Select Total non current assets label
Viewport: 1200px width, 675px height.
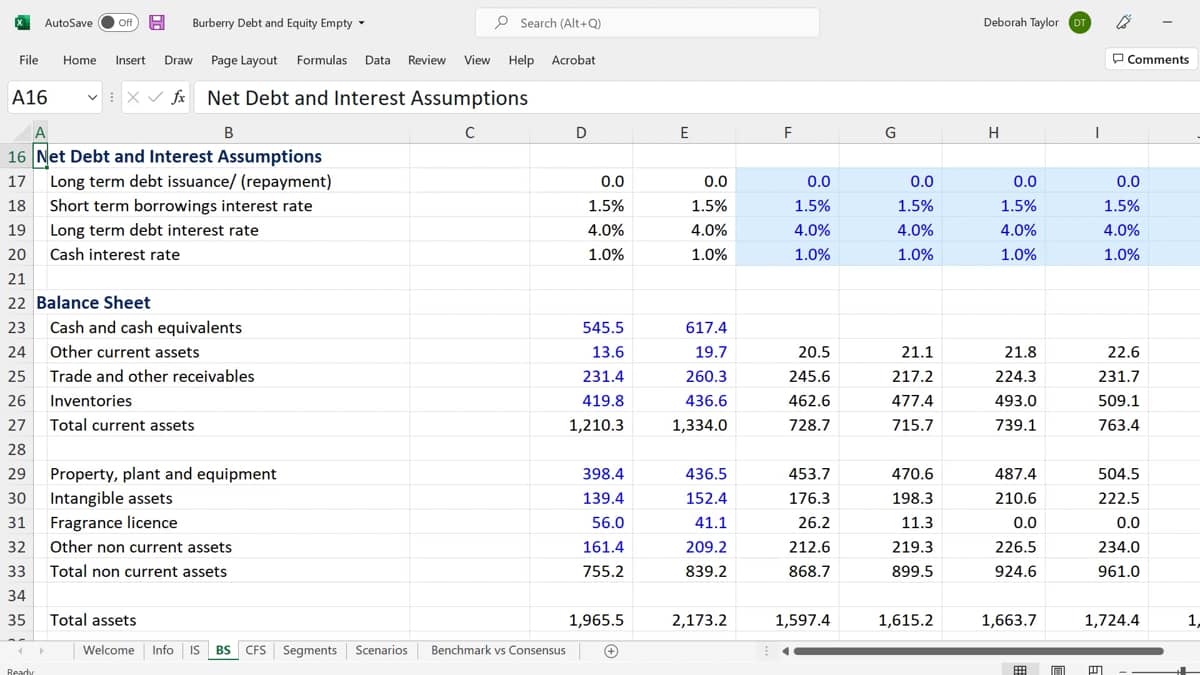click(138, 572)
